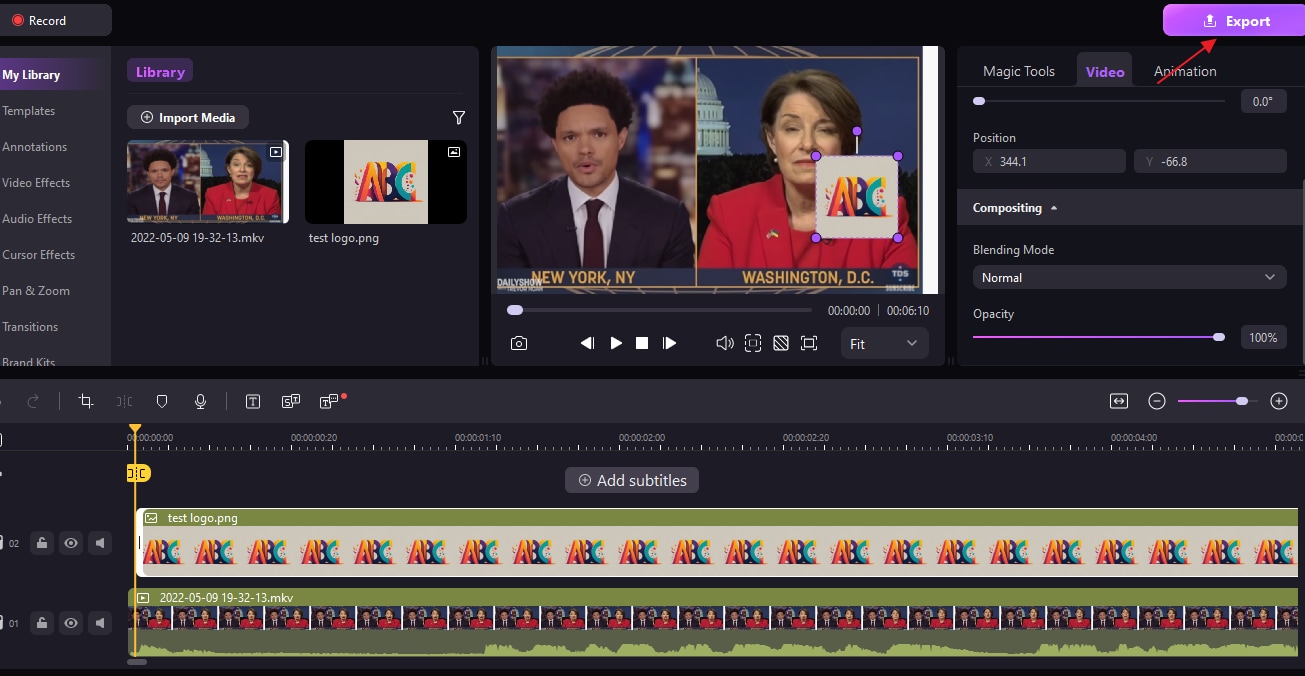
Task: Open Pan & Zoom in sidebar
Action: point(36,291)
